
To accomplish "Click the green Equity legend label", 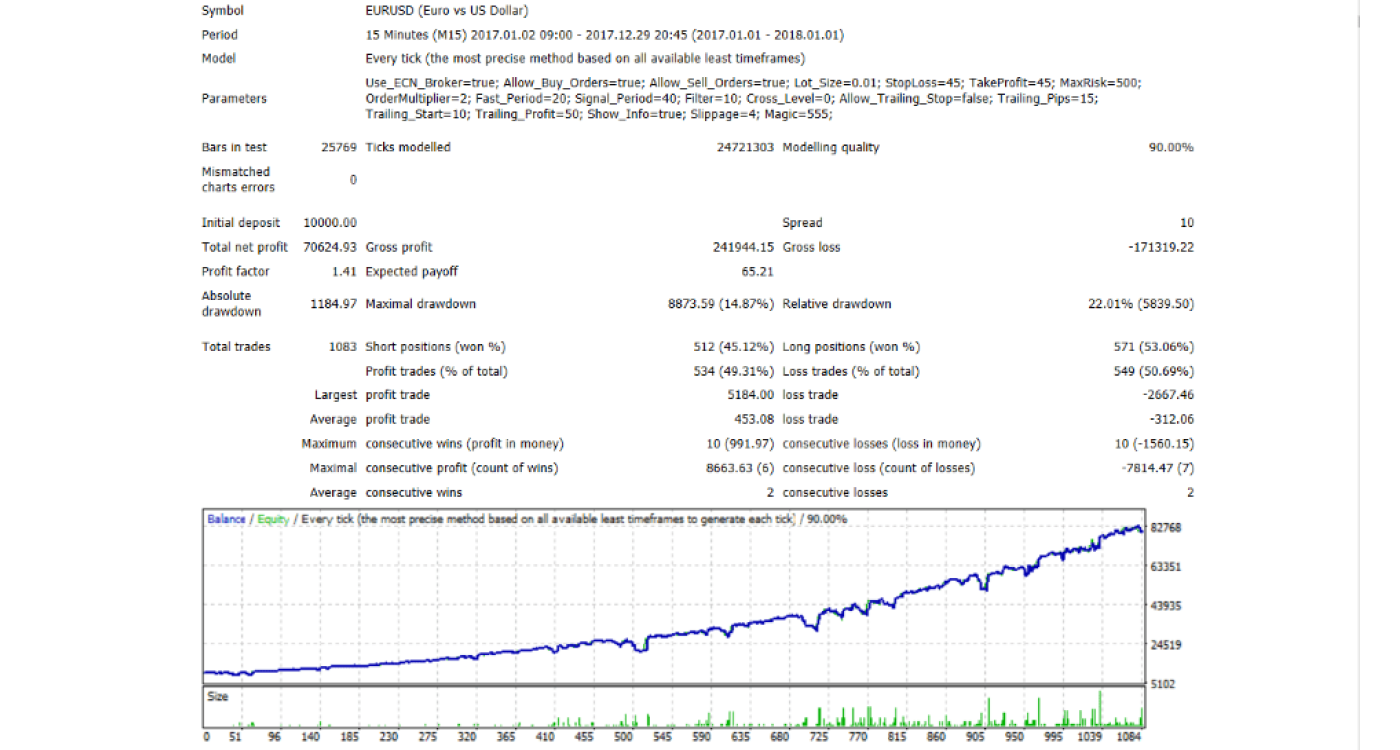I will click(x=273, y=519).
